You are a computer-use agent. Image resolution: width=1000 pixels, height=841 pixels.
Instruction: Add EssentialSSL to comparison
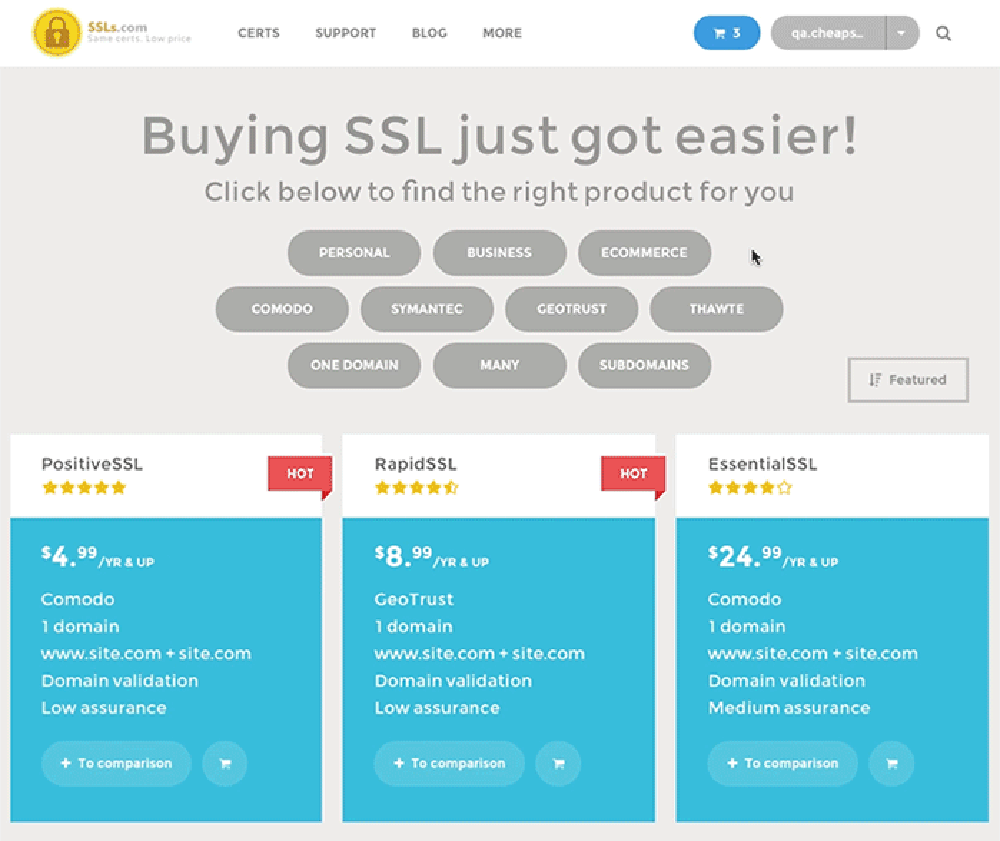tap(783, 763)
